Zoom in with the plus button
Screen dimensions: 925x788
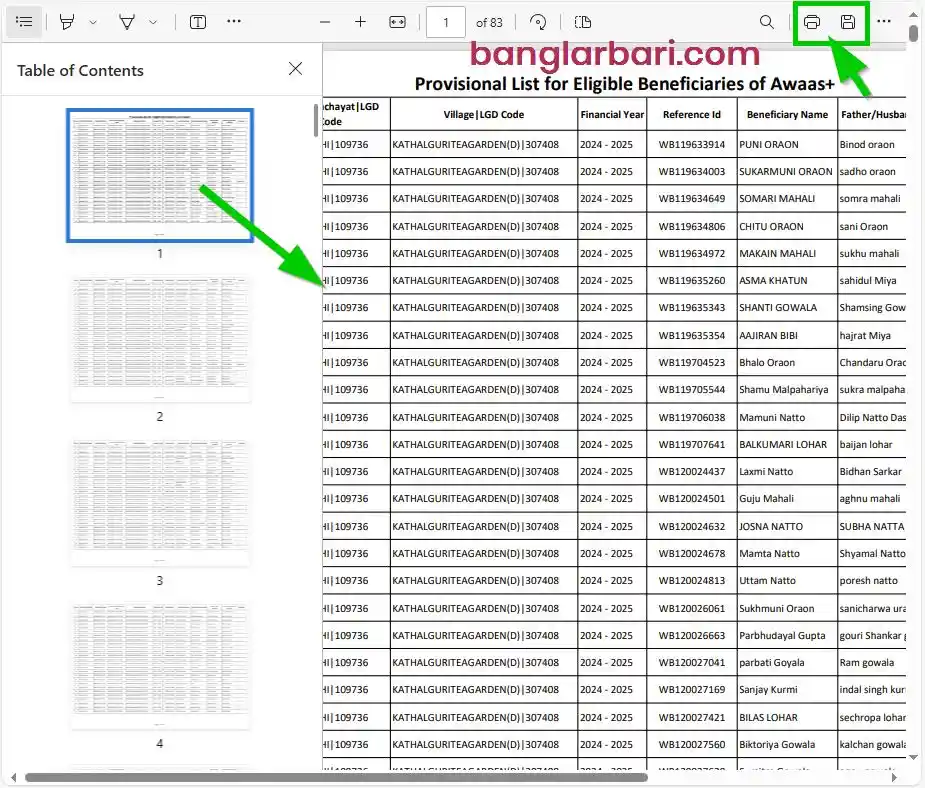tap(360, 22)
